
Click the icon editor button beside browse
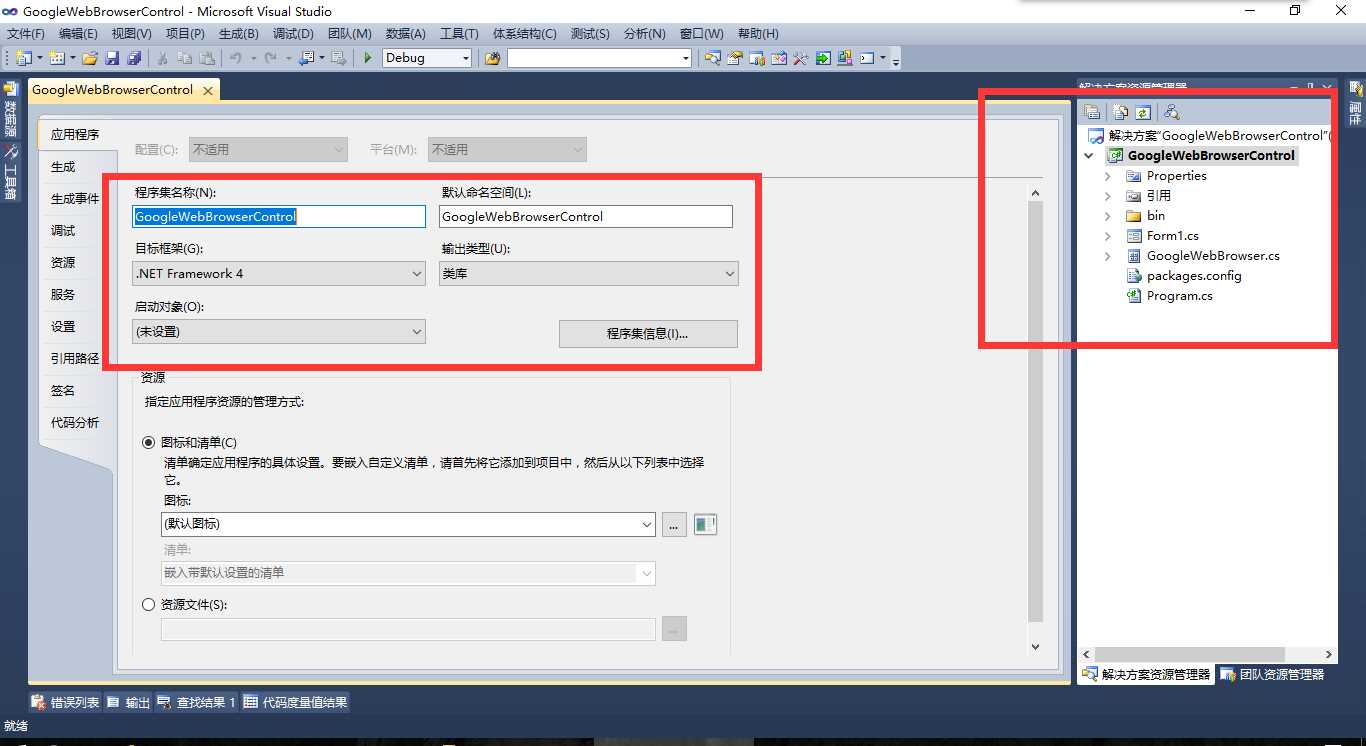pos(706,524)
